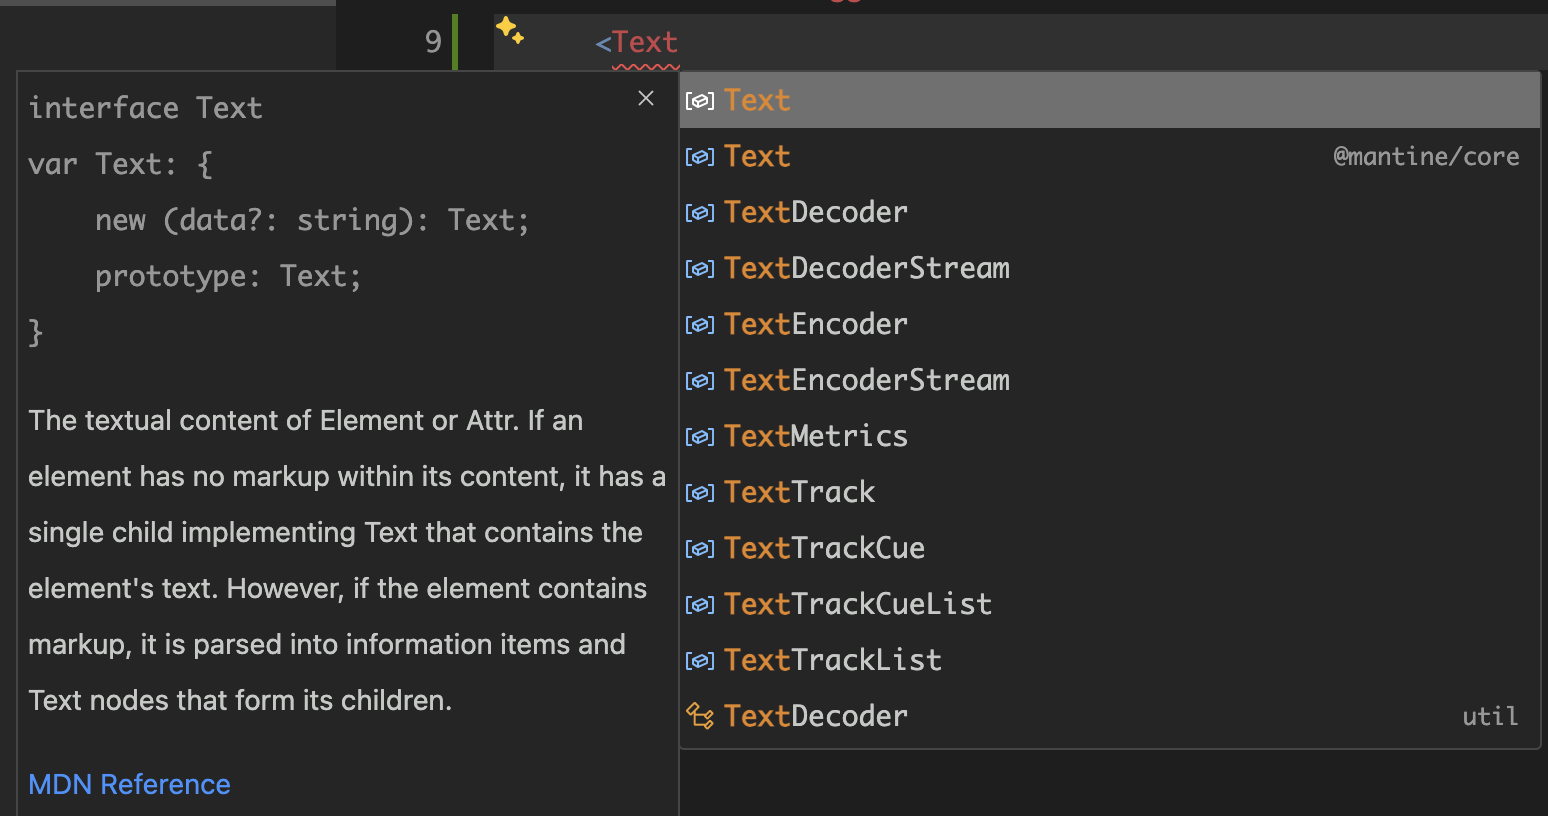
Task: Click the interface icon beside TextDecoder suggestion
Action: (x=700, y=212)
